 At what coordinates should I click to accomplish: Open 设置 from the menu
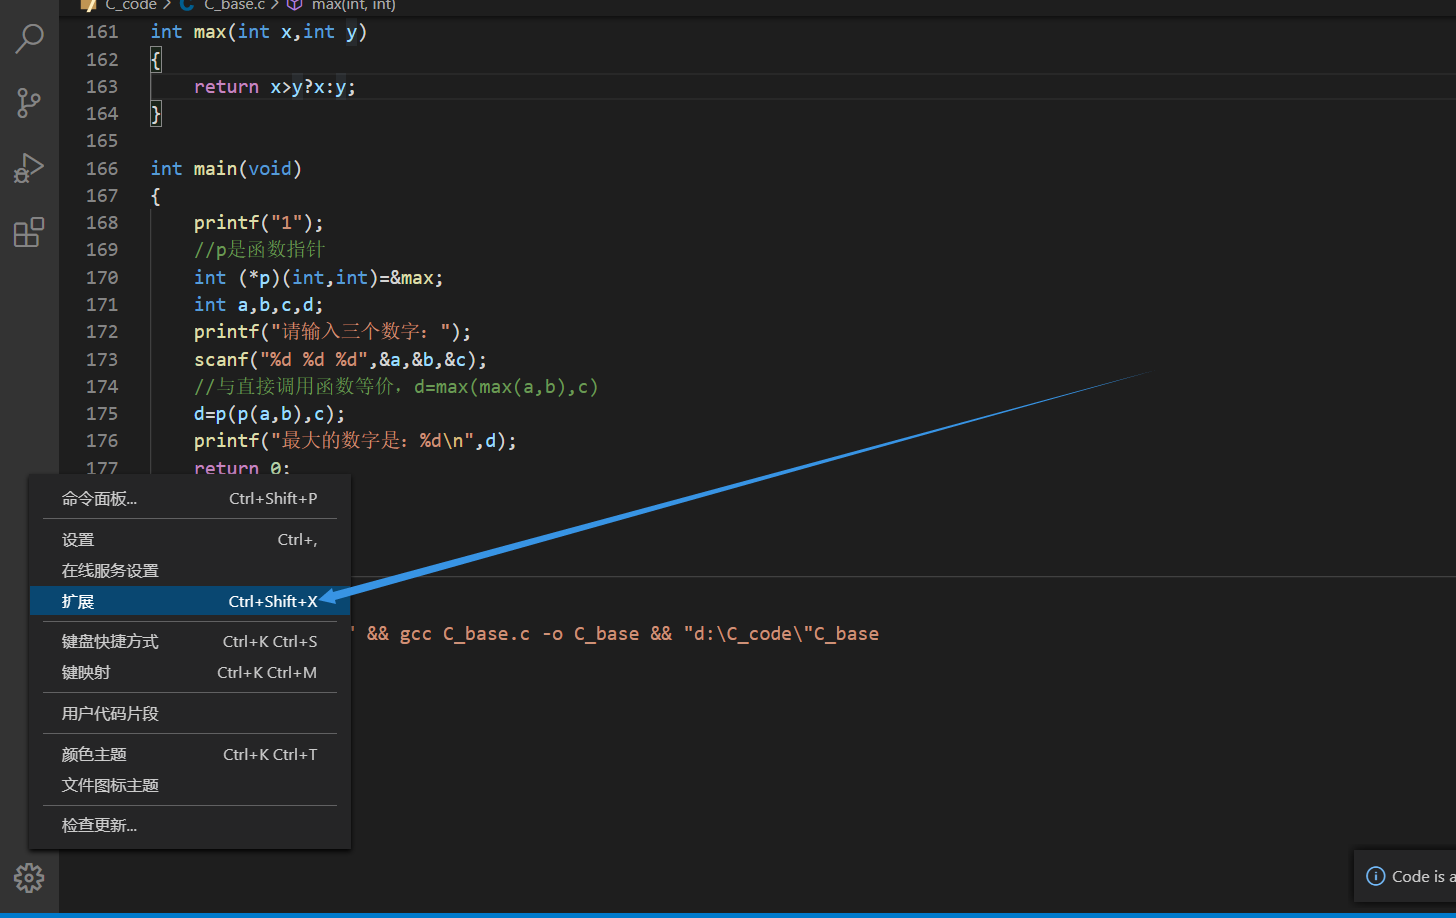(190, 539)
